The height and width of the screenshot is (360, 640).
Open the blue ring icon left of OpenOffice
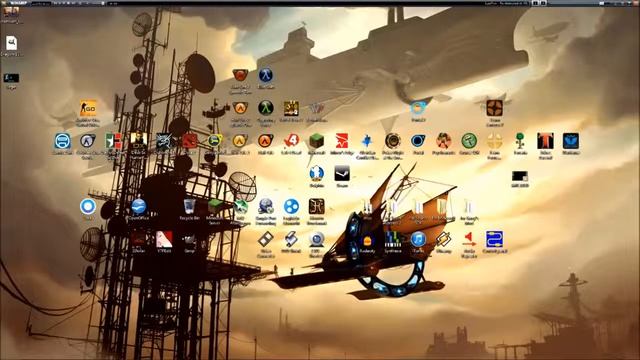click(88, 207)
